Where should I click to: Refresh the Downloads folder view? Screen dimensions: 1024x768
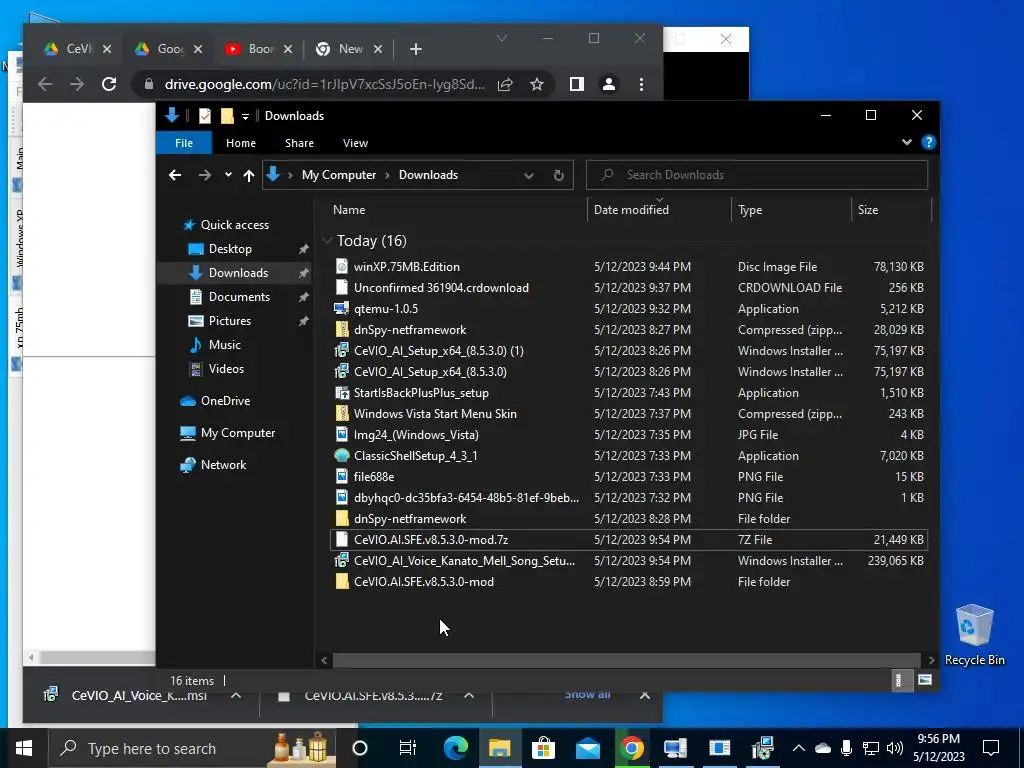point(558,175)
